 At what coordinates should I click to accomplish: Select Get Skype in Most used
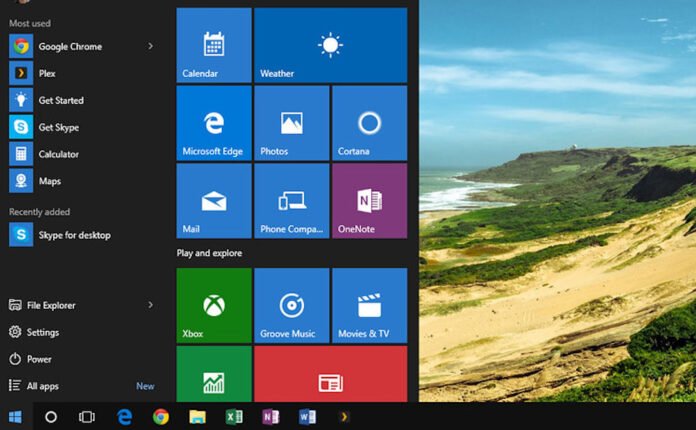pyautogui.click(x=84, y=127)
